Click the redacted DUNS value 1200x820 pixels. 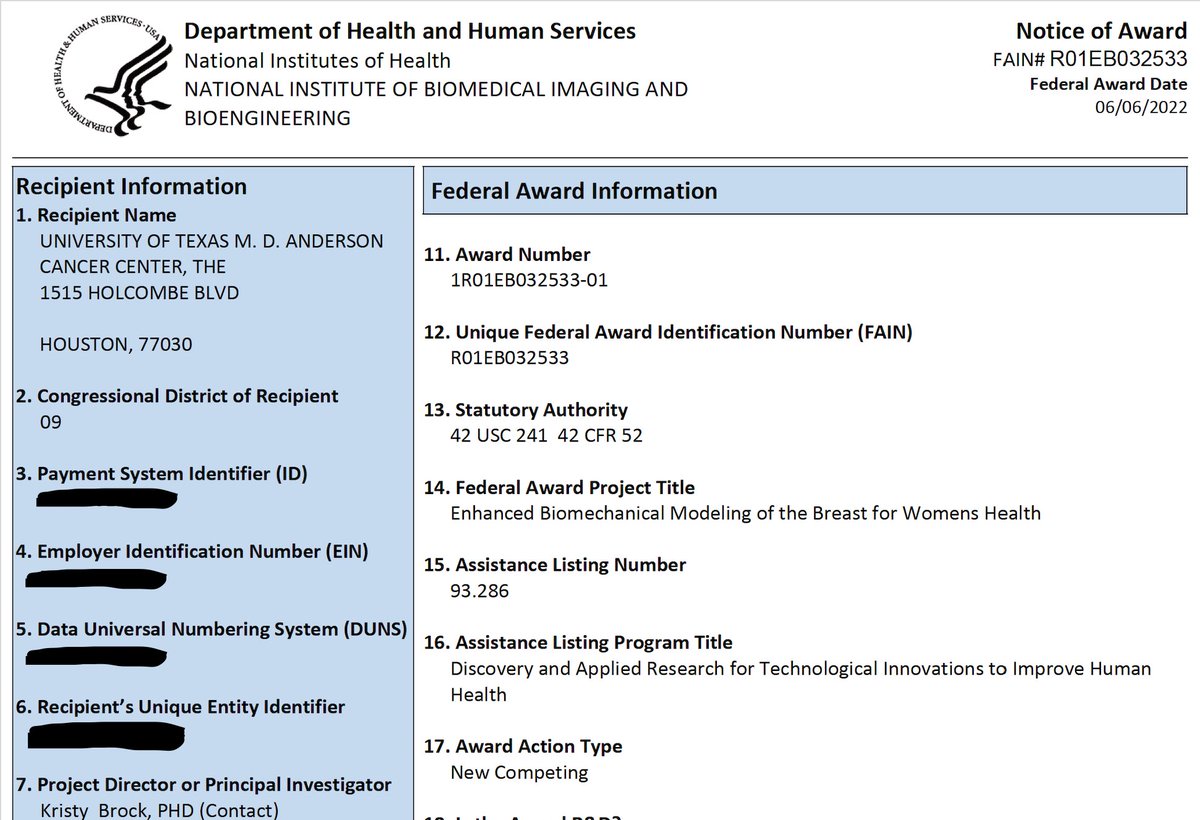[96, 656]
